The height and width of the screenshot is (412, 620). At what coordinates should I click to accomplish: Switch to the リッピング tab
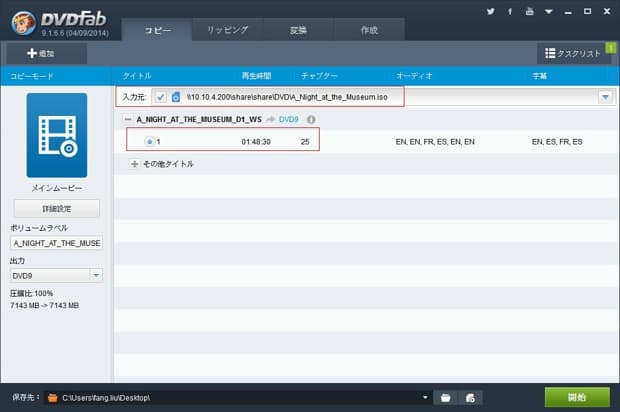pyautogui.click(x=227, y=30)
